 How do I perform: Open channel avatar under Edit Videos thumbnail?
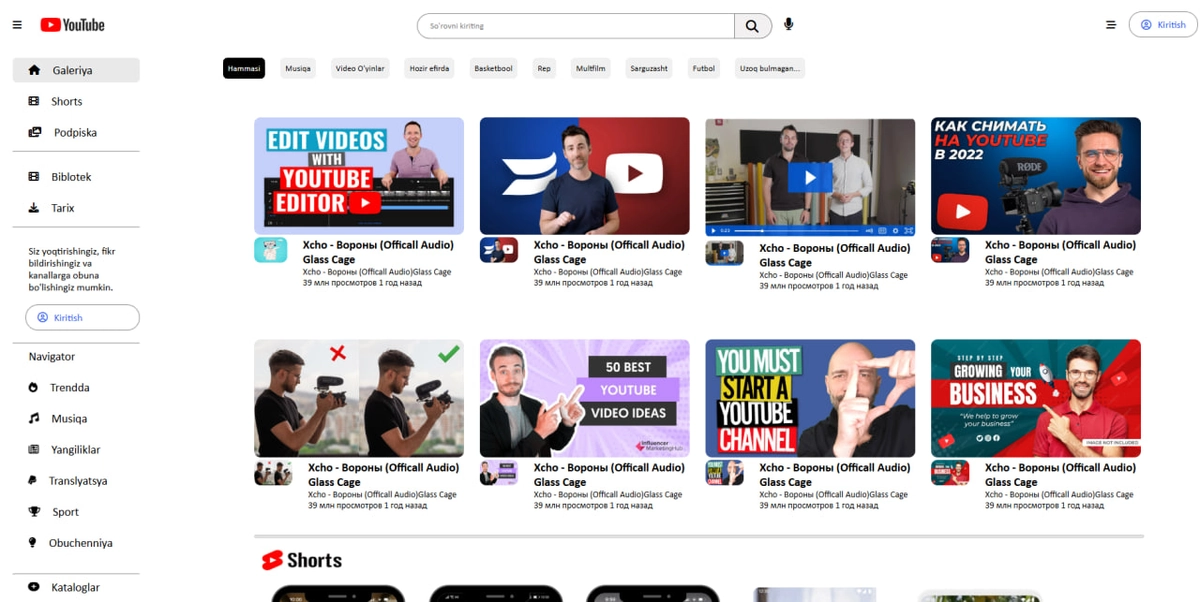point(271,250)
